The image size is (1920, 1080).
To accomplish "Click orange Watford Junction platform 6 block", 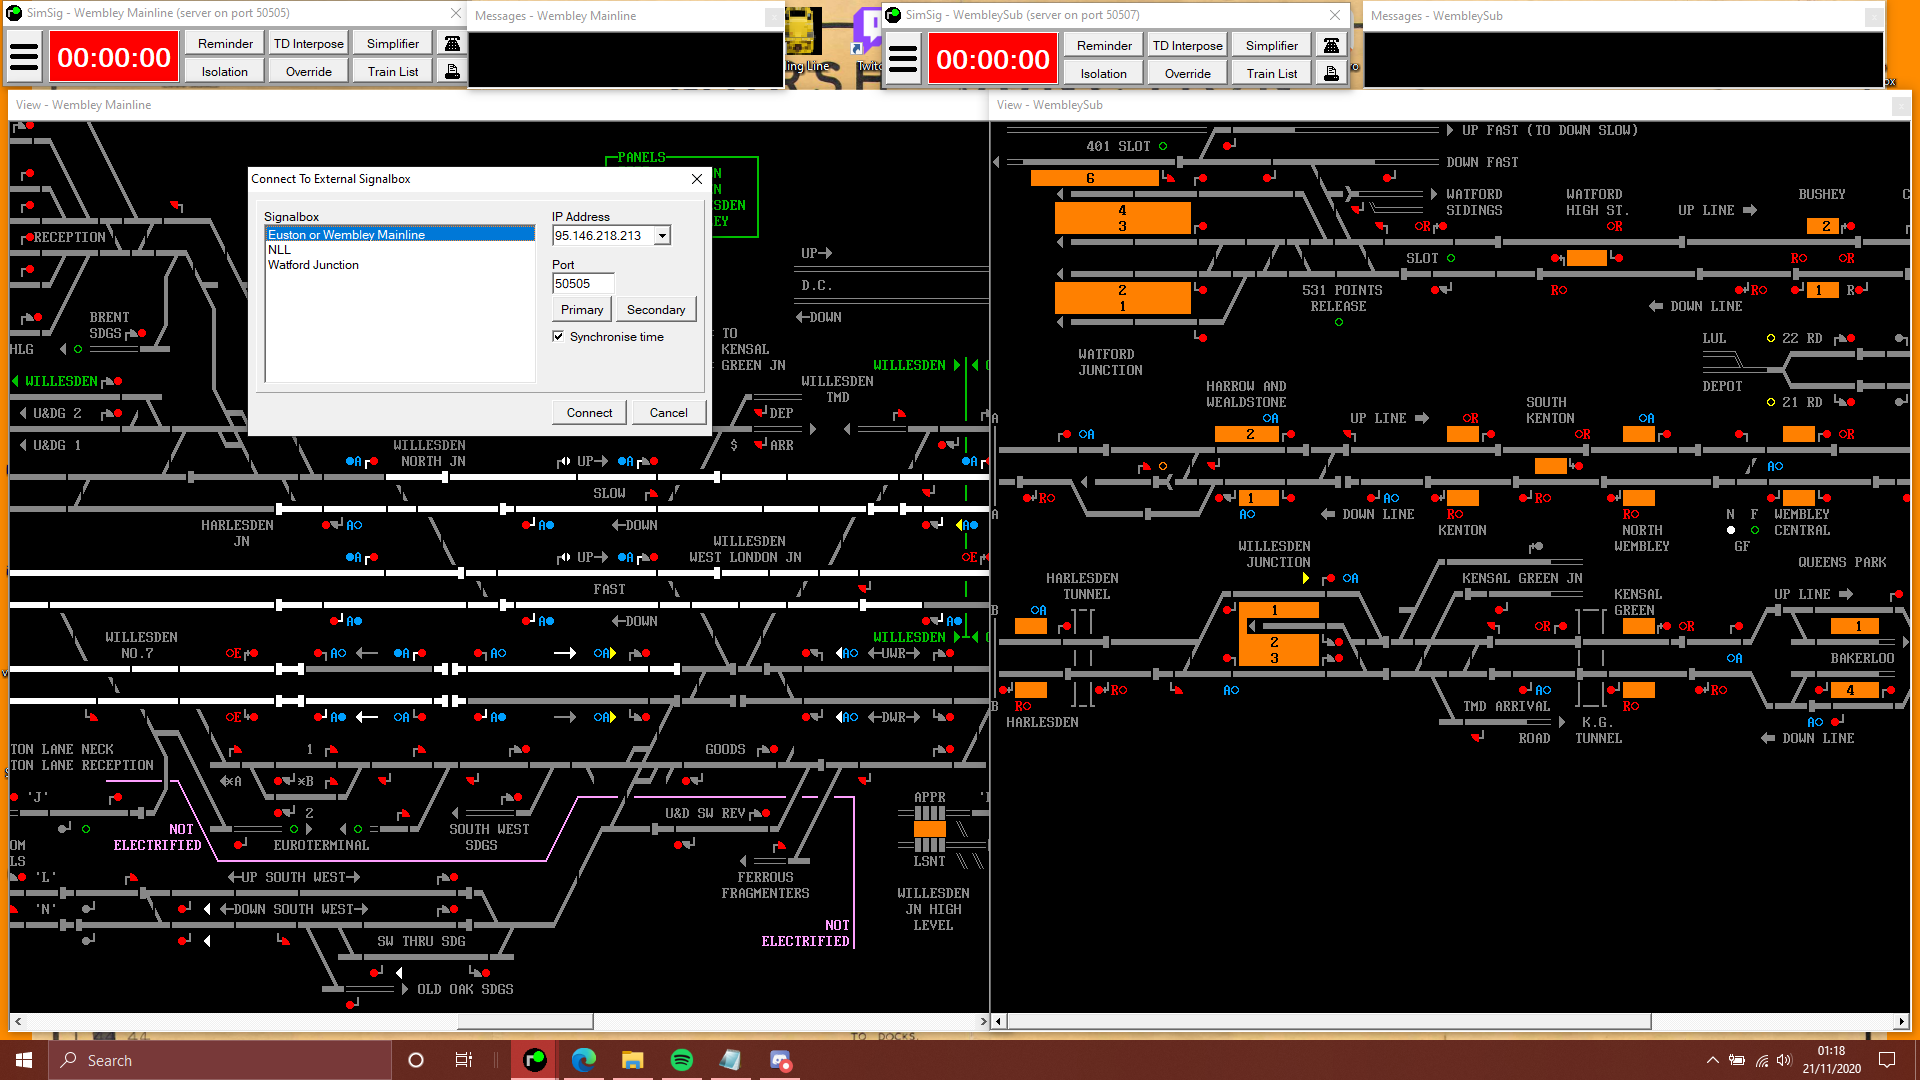I will pyautogui.click(x=1094, y=178).
